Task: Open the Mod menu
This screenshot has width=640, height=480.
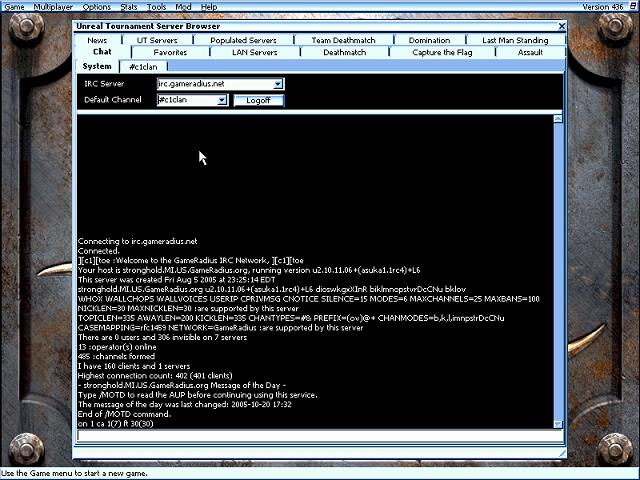Action: (183, 7)
